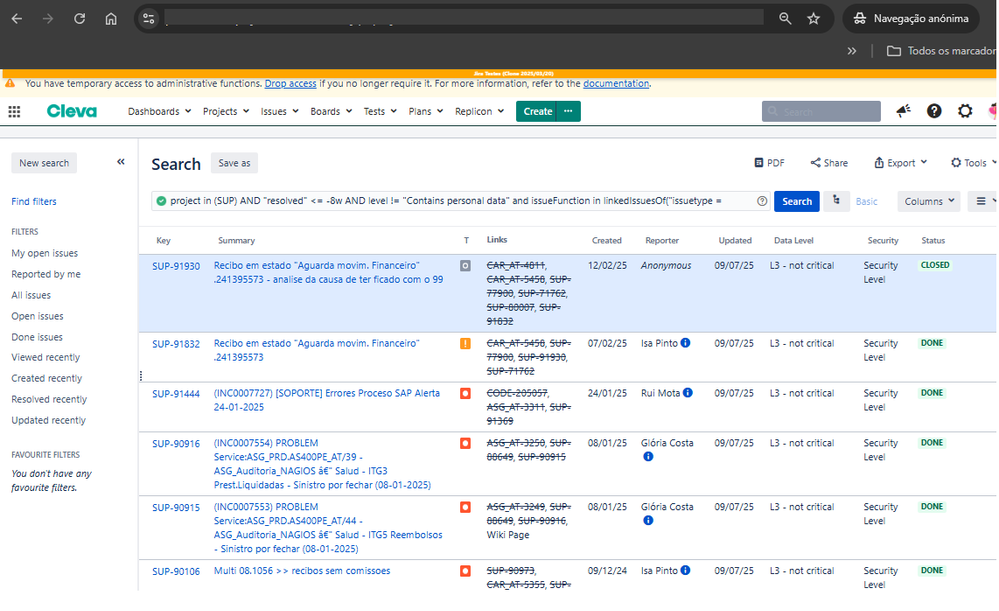
Task: Expand the Columns dropdown
Action: (x=928, y=201)
